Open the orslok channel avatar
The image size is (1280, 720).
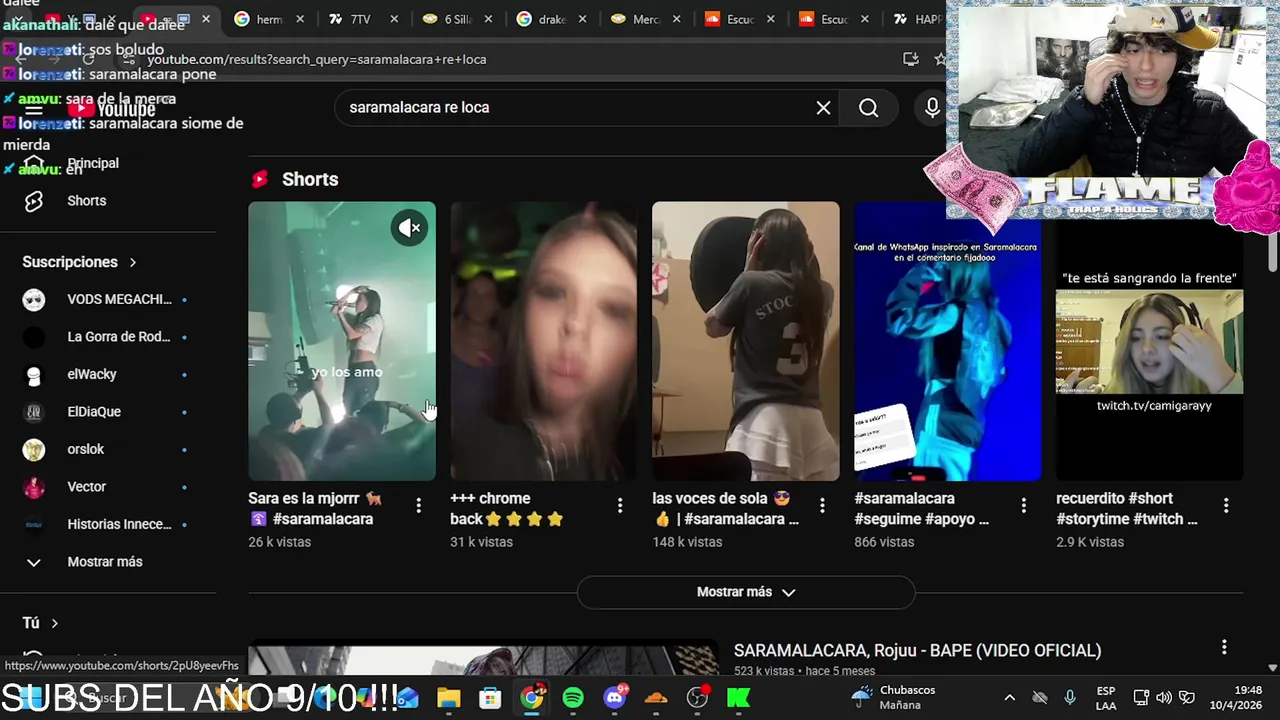coord(34,449)
